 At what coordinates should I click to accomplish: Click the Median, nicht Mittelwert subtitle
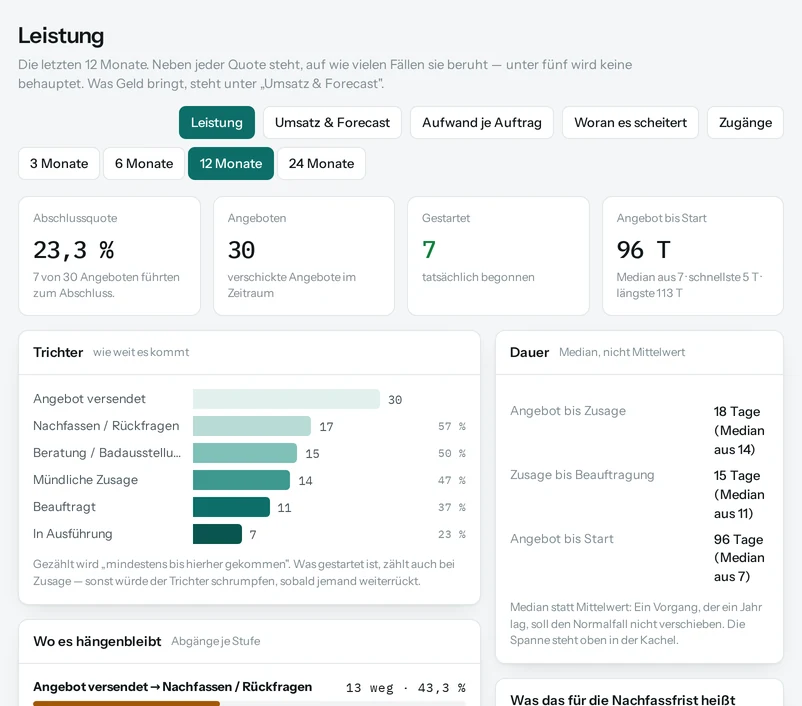622,352
